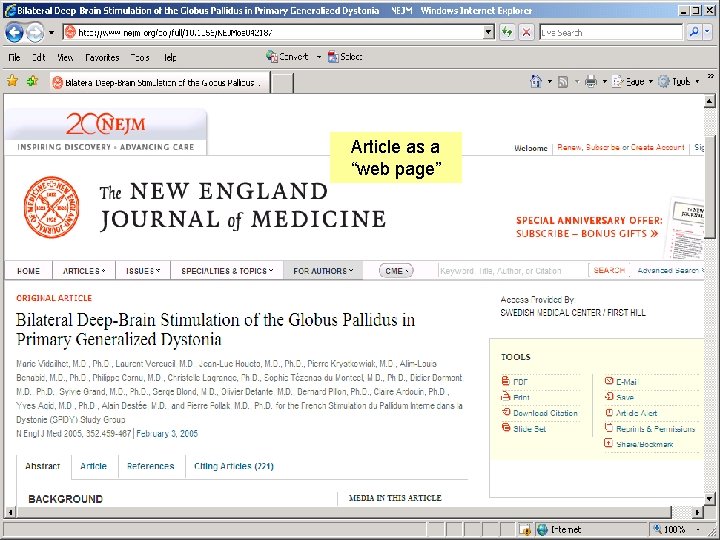Click the Add to Favorites star icon
Viewport: 720px width, 540px height.
point(32,81)
